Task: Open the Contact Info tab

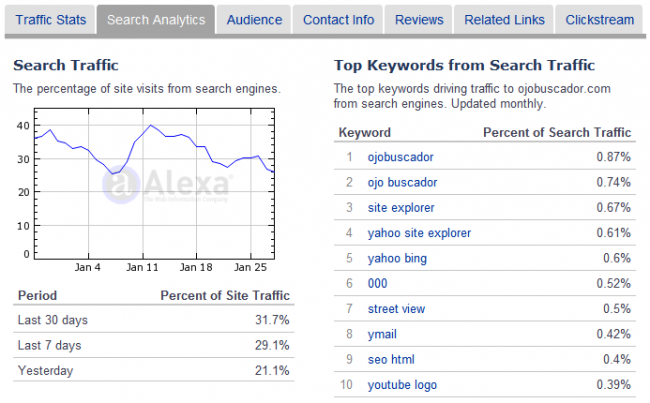Action: 338,20
